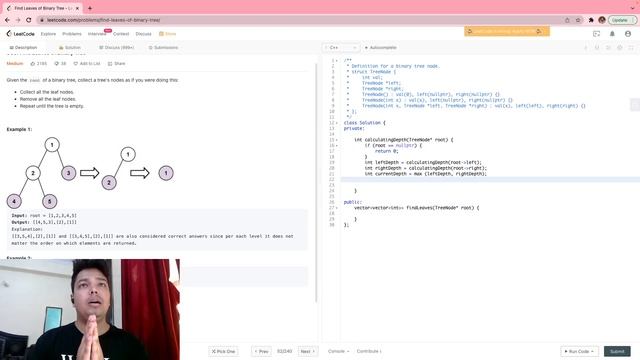Collapse calculatingDepth function at line 15
This screenshot has height=360, width=640.
click(337, 140)
